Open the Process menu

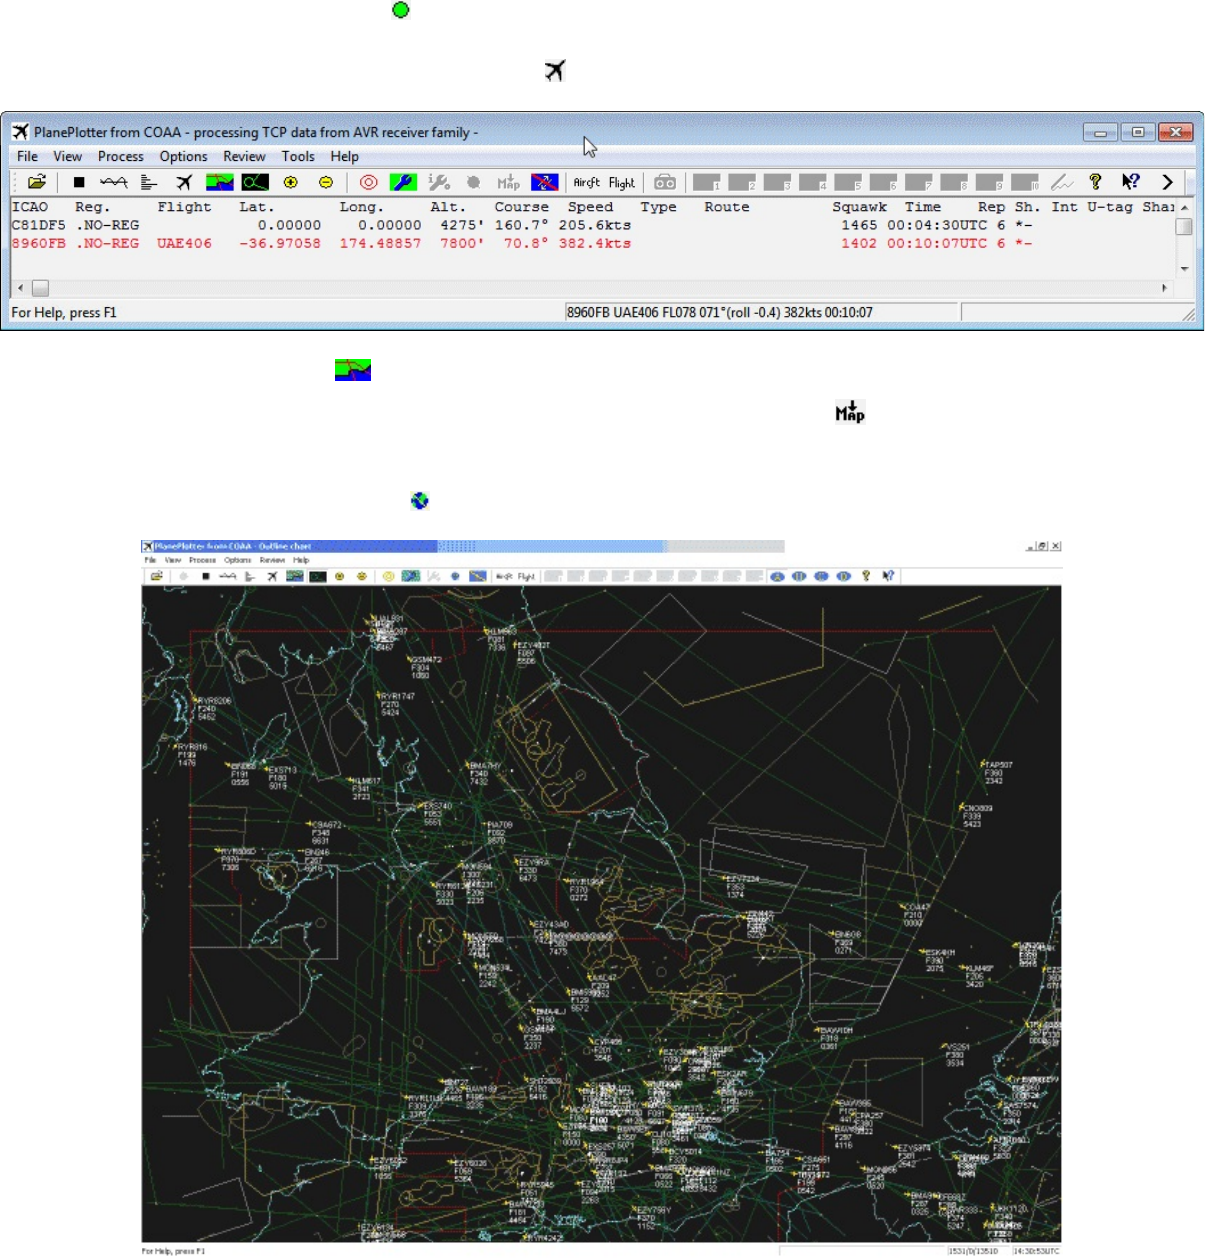pyautogui.click(x=121, y=156)
